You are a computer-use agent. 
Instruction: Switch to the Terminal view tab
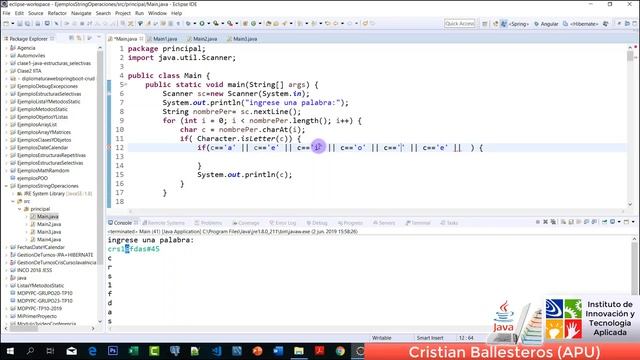418,223
